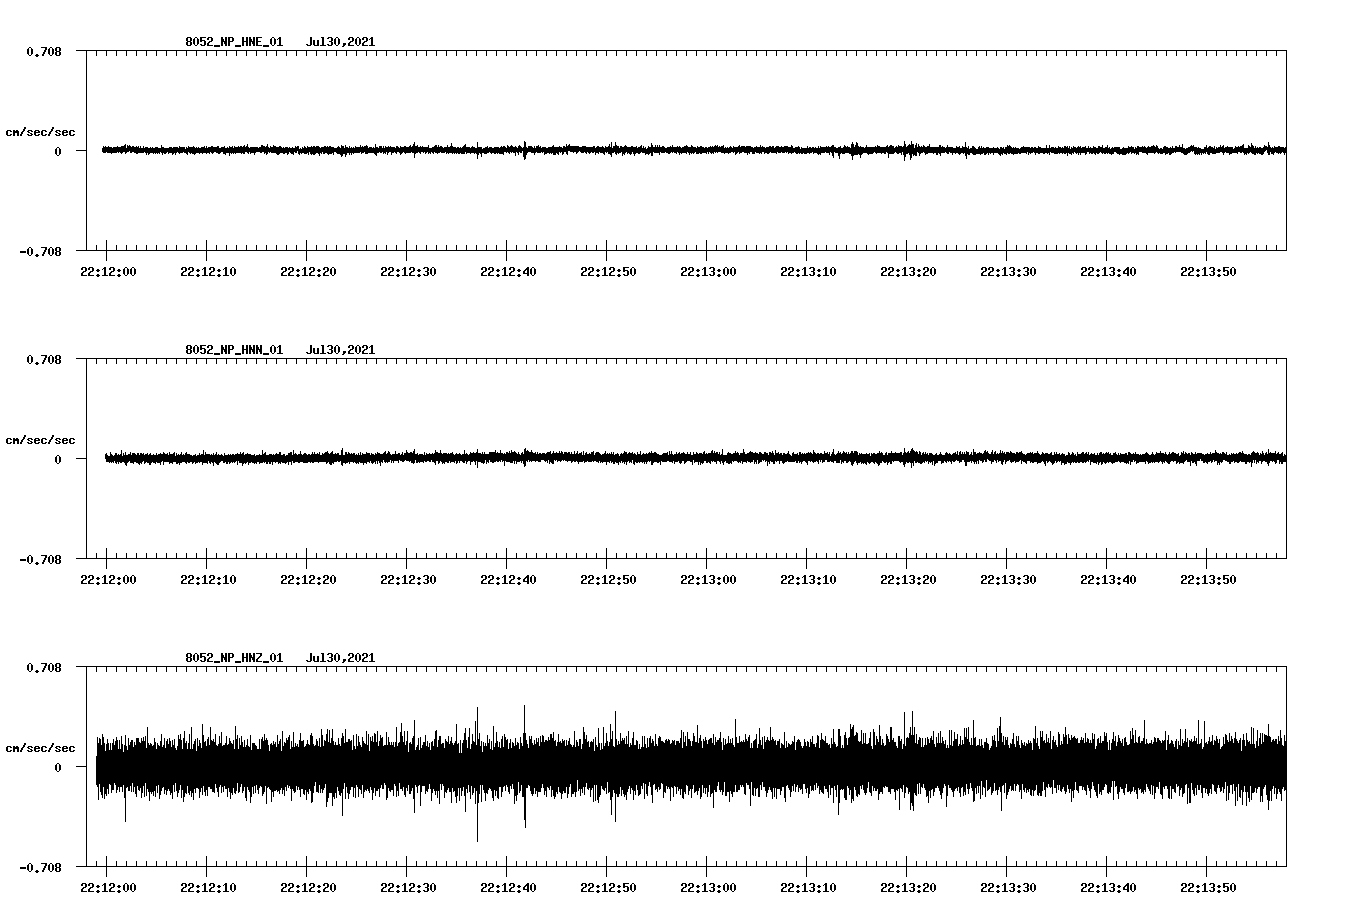Image resolution: width=1358 pixels, height=924 pixels.
Task: Click the 22:13:00 time tick on middle axis
Action: coord(708,578)
